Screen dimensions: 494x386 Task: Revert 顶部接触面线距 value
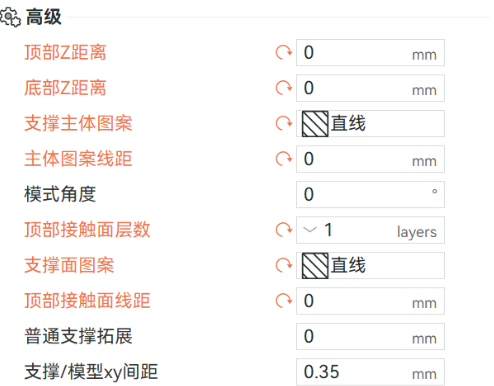284,301
